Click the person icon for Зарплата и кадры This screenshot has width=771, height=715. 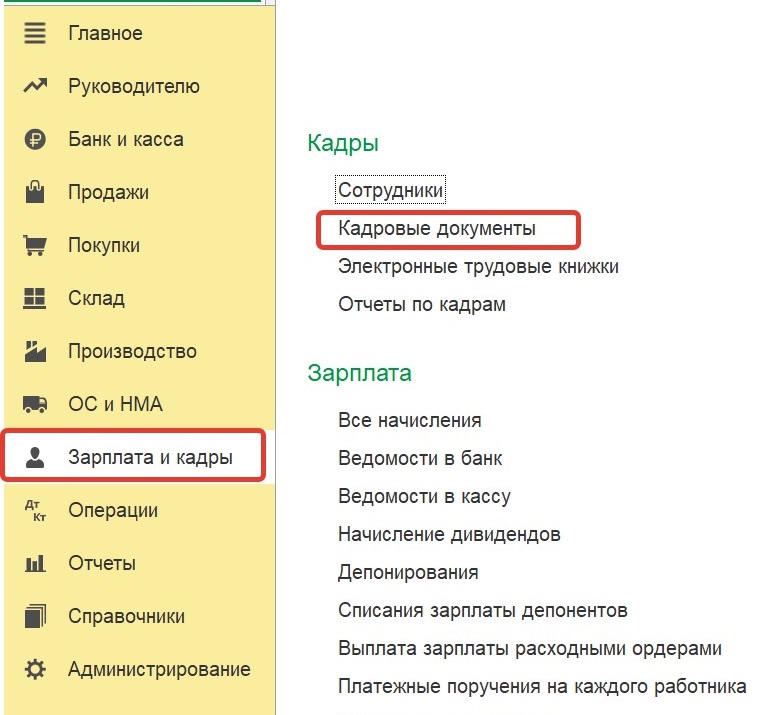click(35, 457)
